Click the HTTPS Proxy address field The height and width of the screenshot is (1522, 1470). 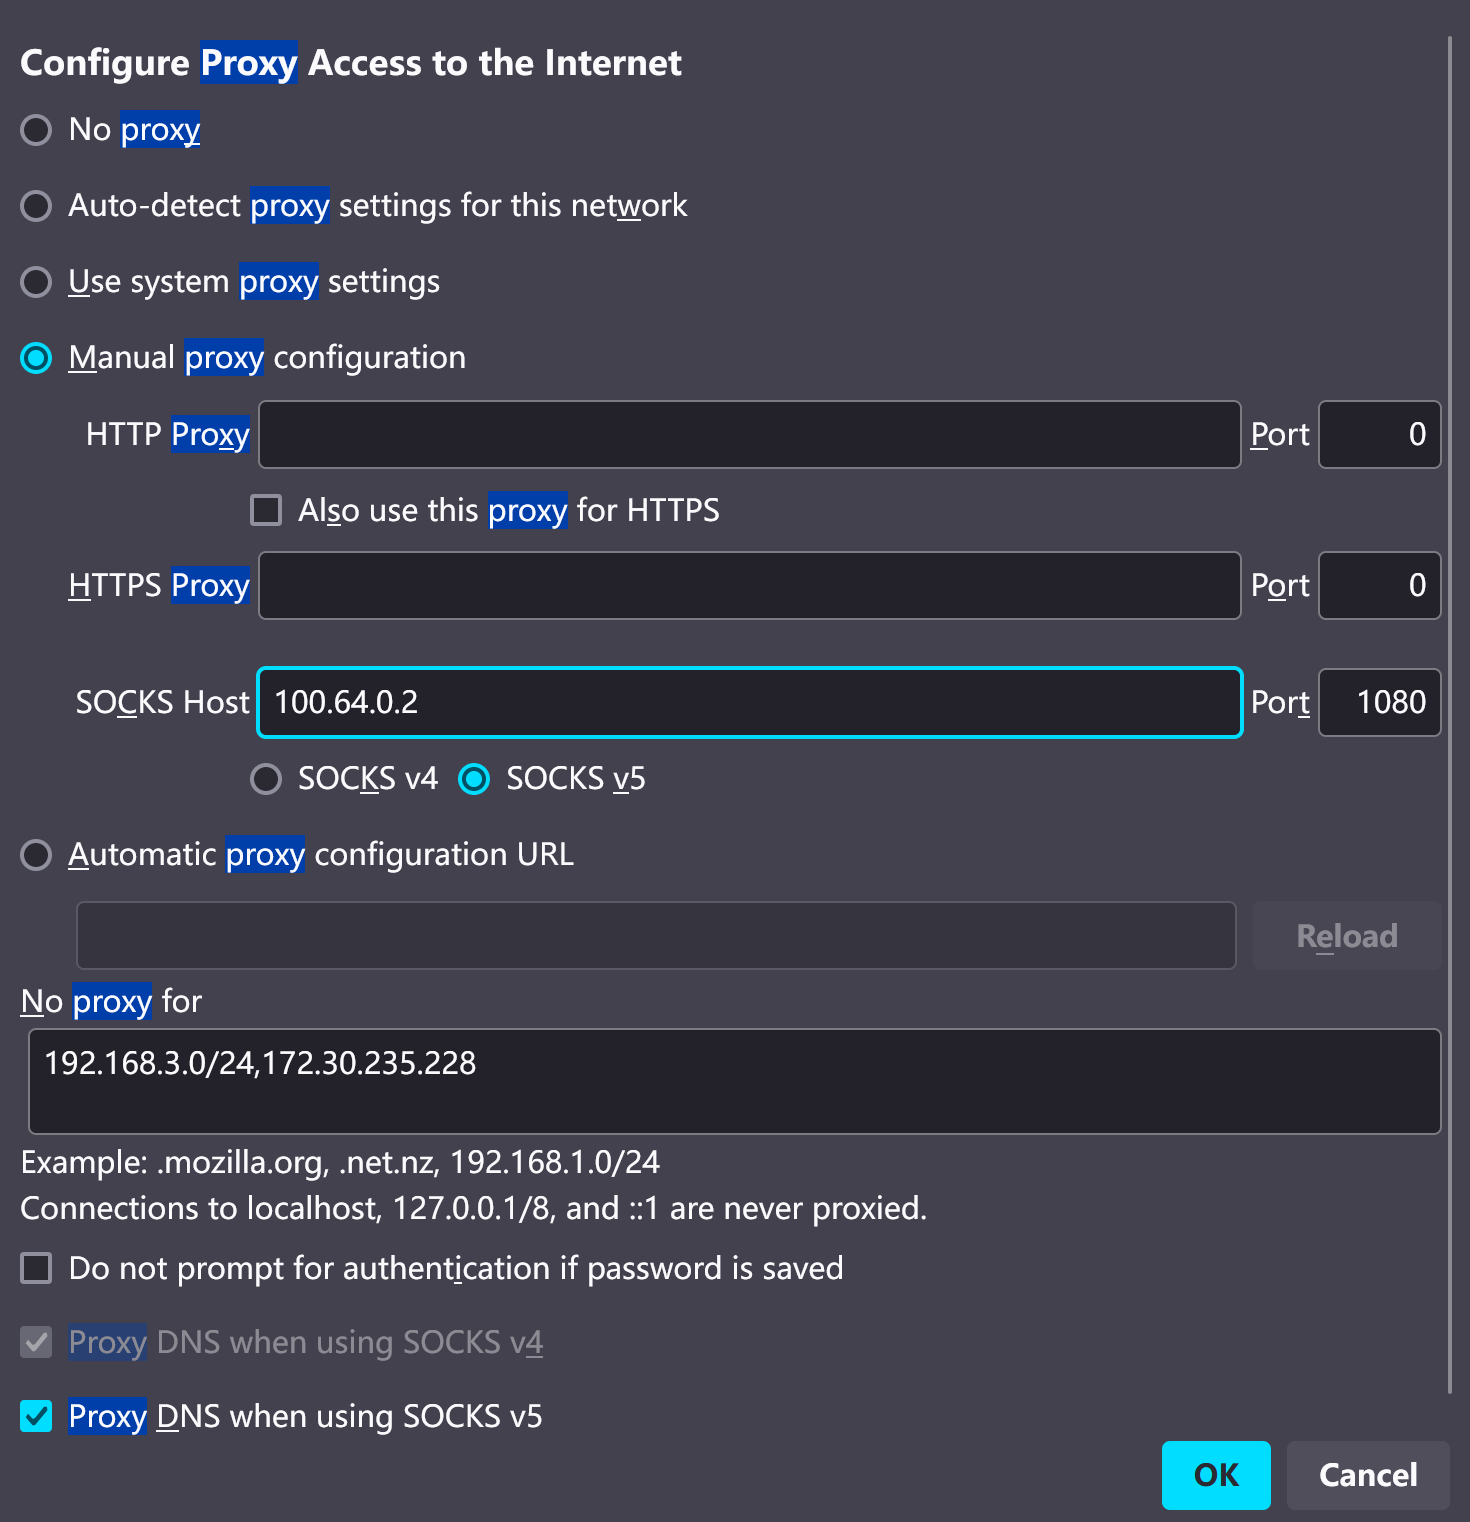[x=749, y=586]
